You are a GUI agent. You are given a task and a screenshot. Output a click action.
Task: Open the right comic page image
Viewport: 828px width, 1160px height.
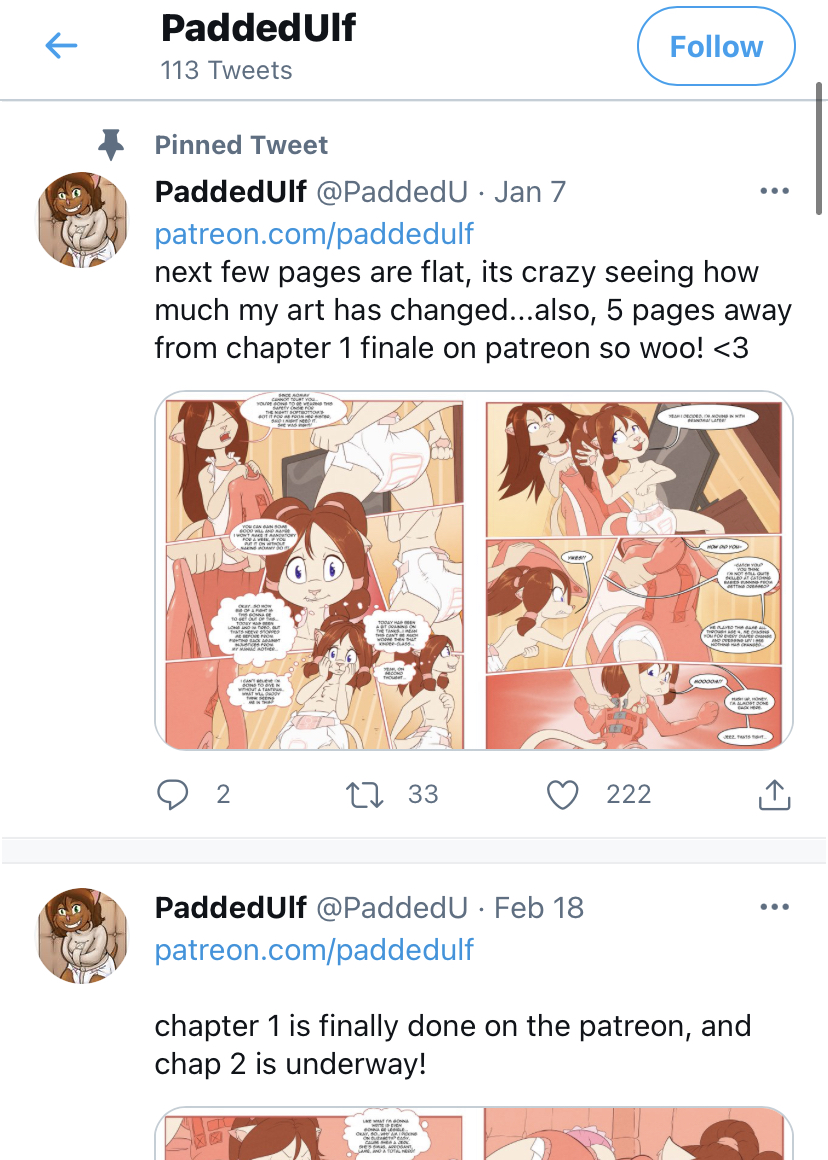pos(635,570)
